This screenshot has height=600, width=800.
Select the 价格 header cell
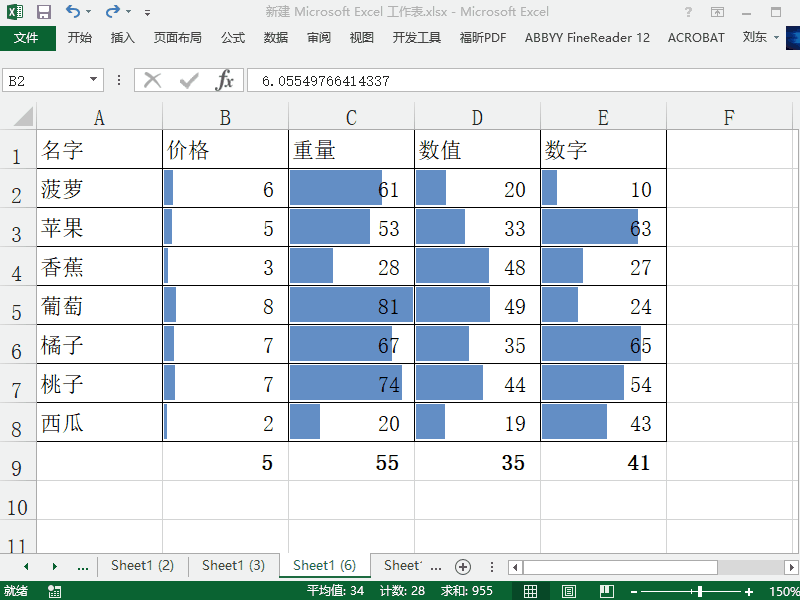click(x=226, y=149)
